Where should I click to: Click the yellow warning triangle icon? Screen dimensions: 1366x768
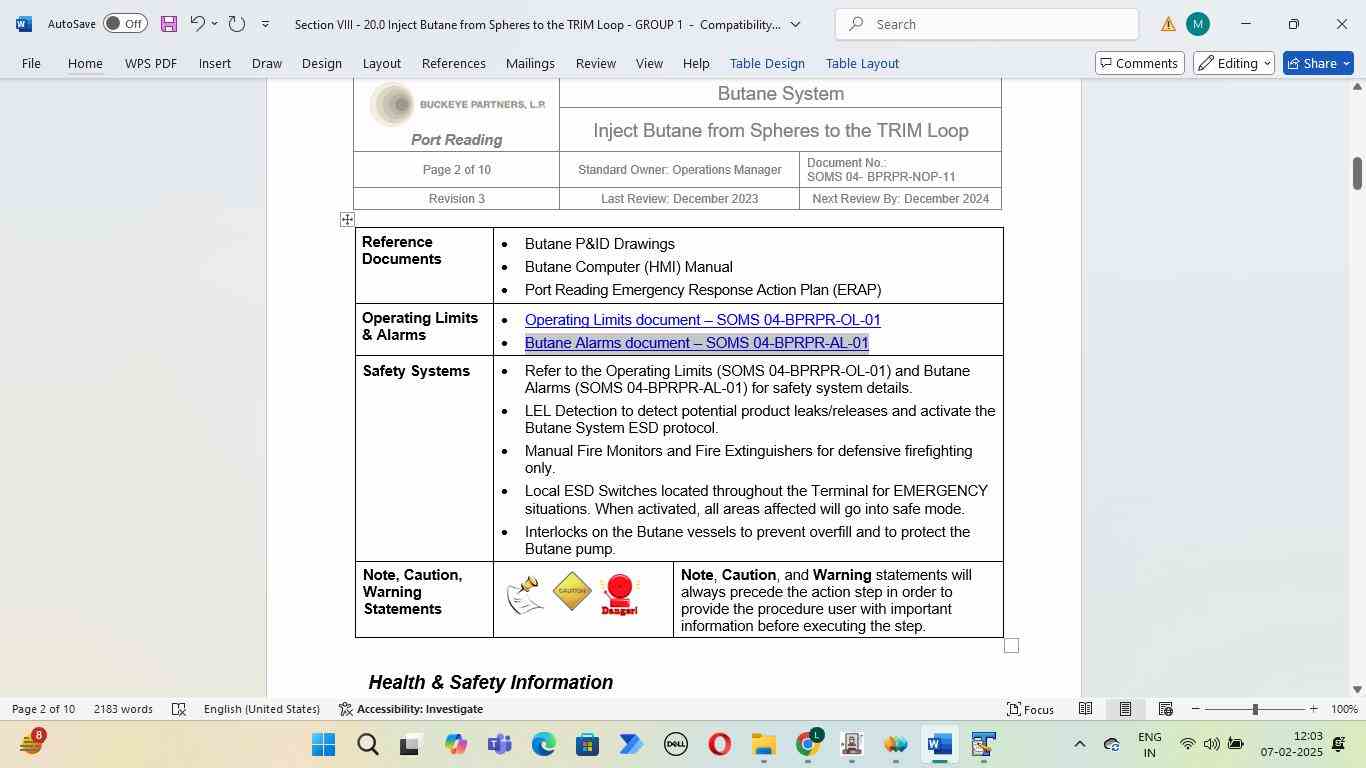click(1168, 24)
